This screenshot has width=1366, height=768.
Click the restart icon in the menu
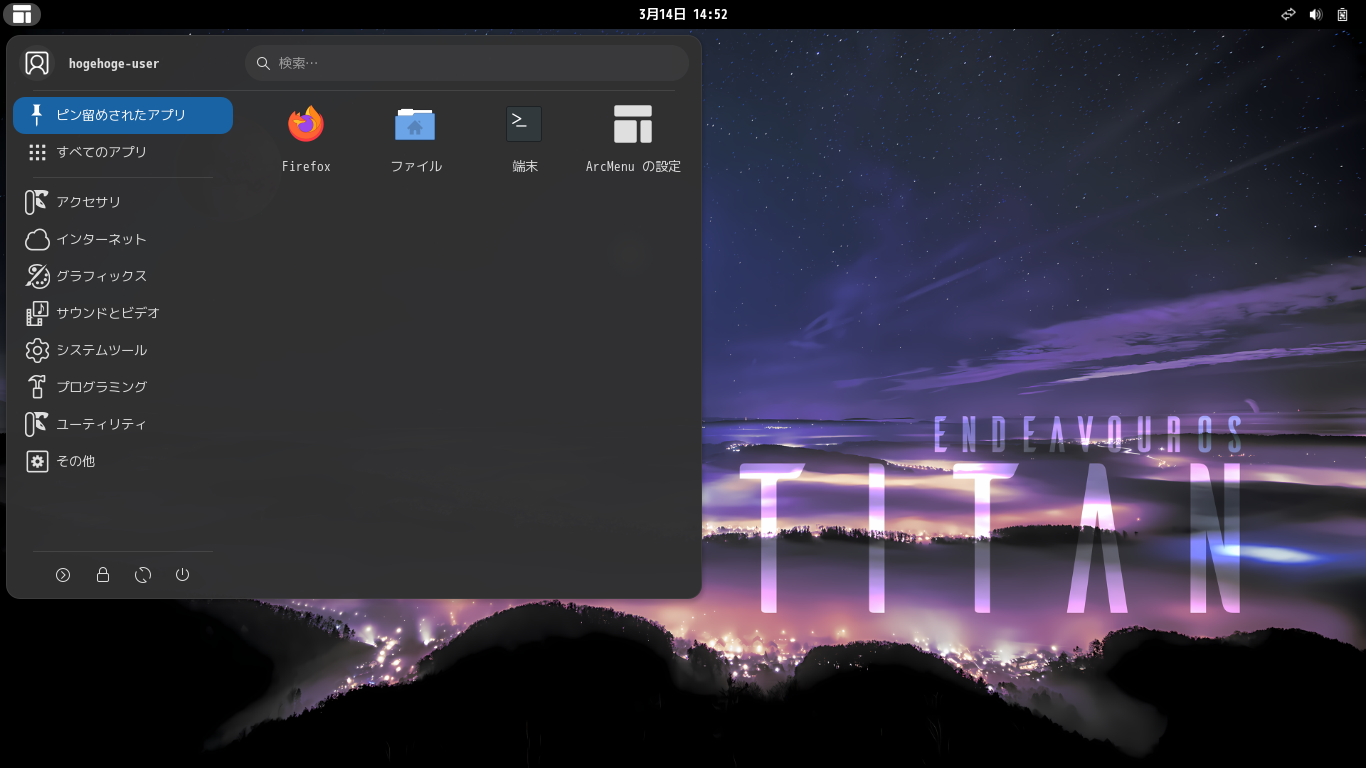coord(143,575)
